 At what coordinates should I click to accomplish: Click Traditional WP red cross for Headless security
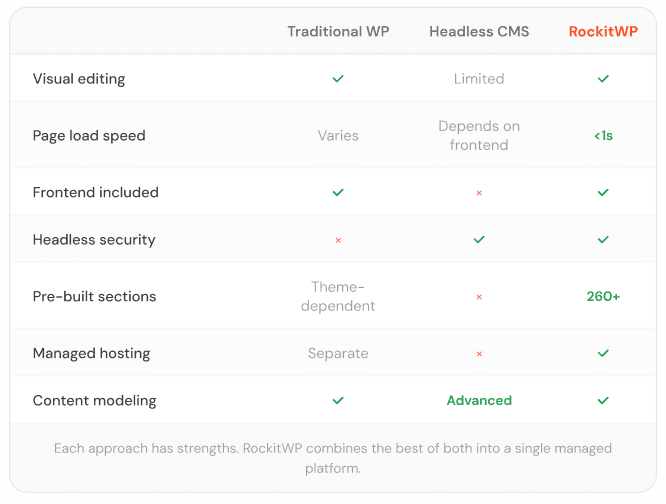(338, 240)
